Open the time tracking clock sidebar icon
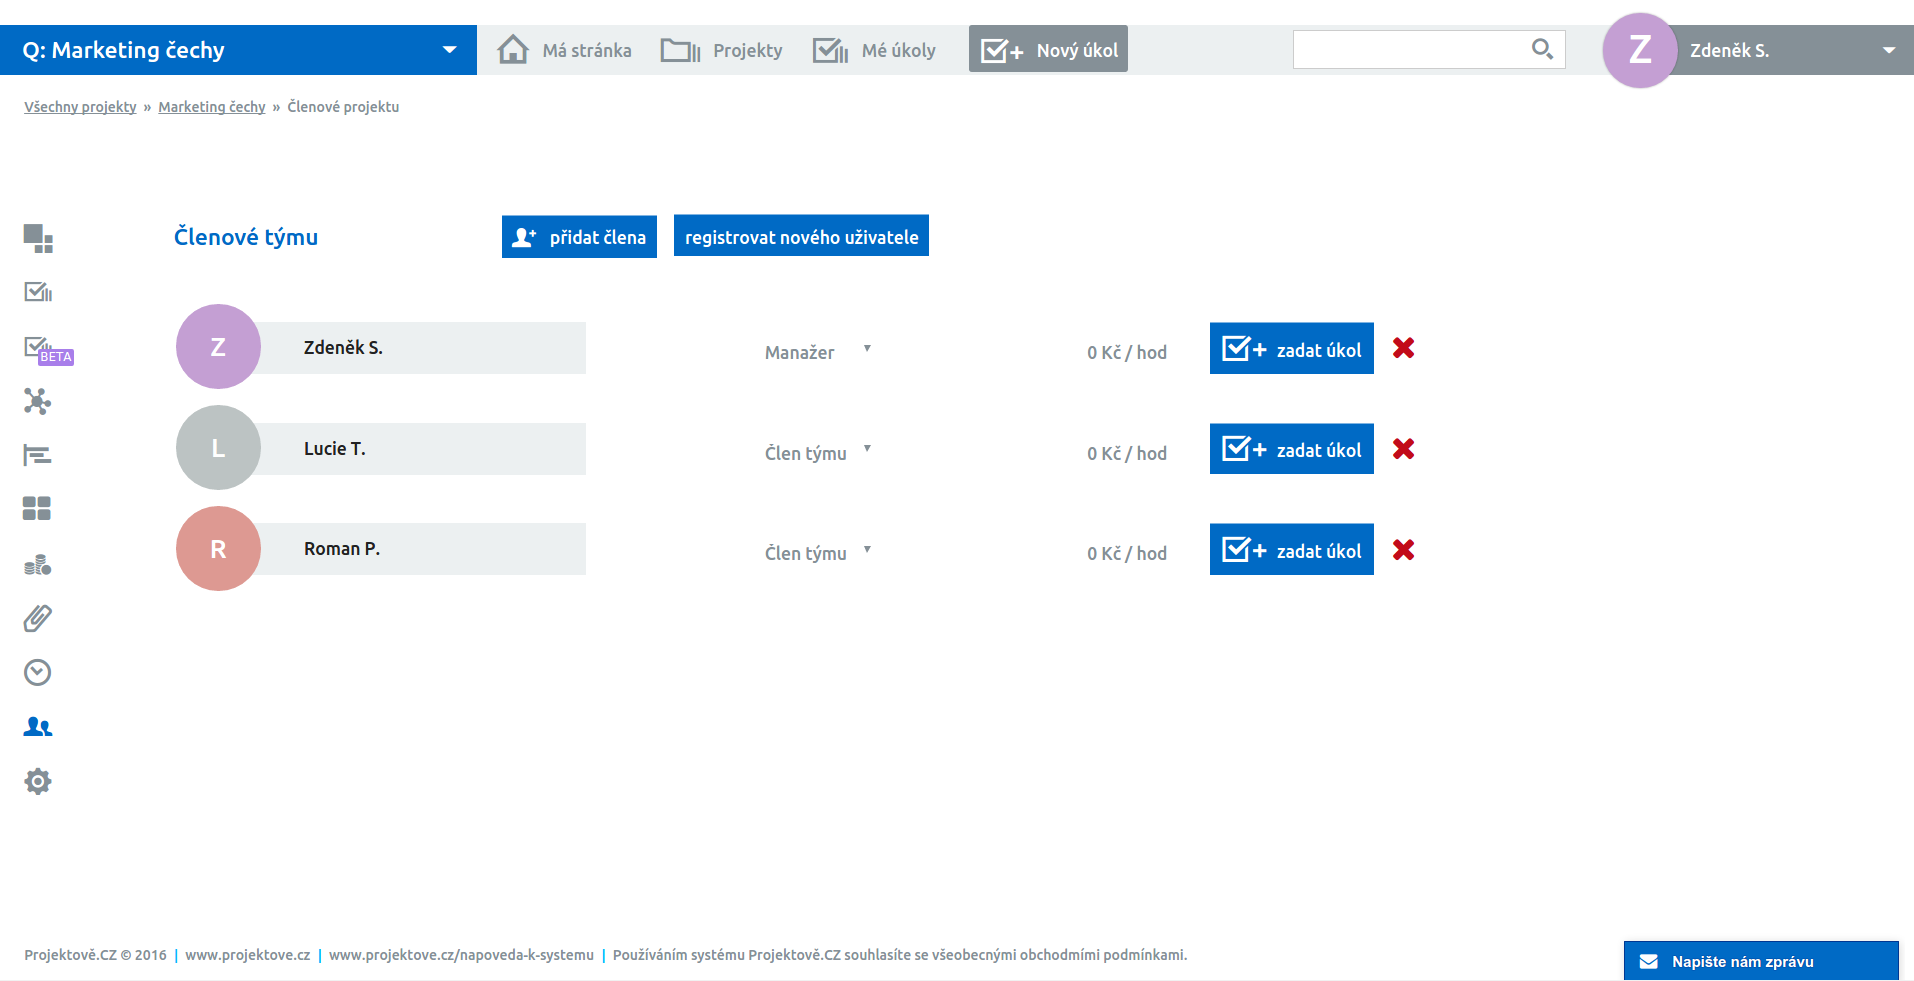Viewport: 1914px width, 981px height. click(x=38, y=672)
